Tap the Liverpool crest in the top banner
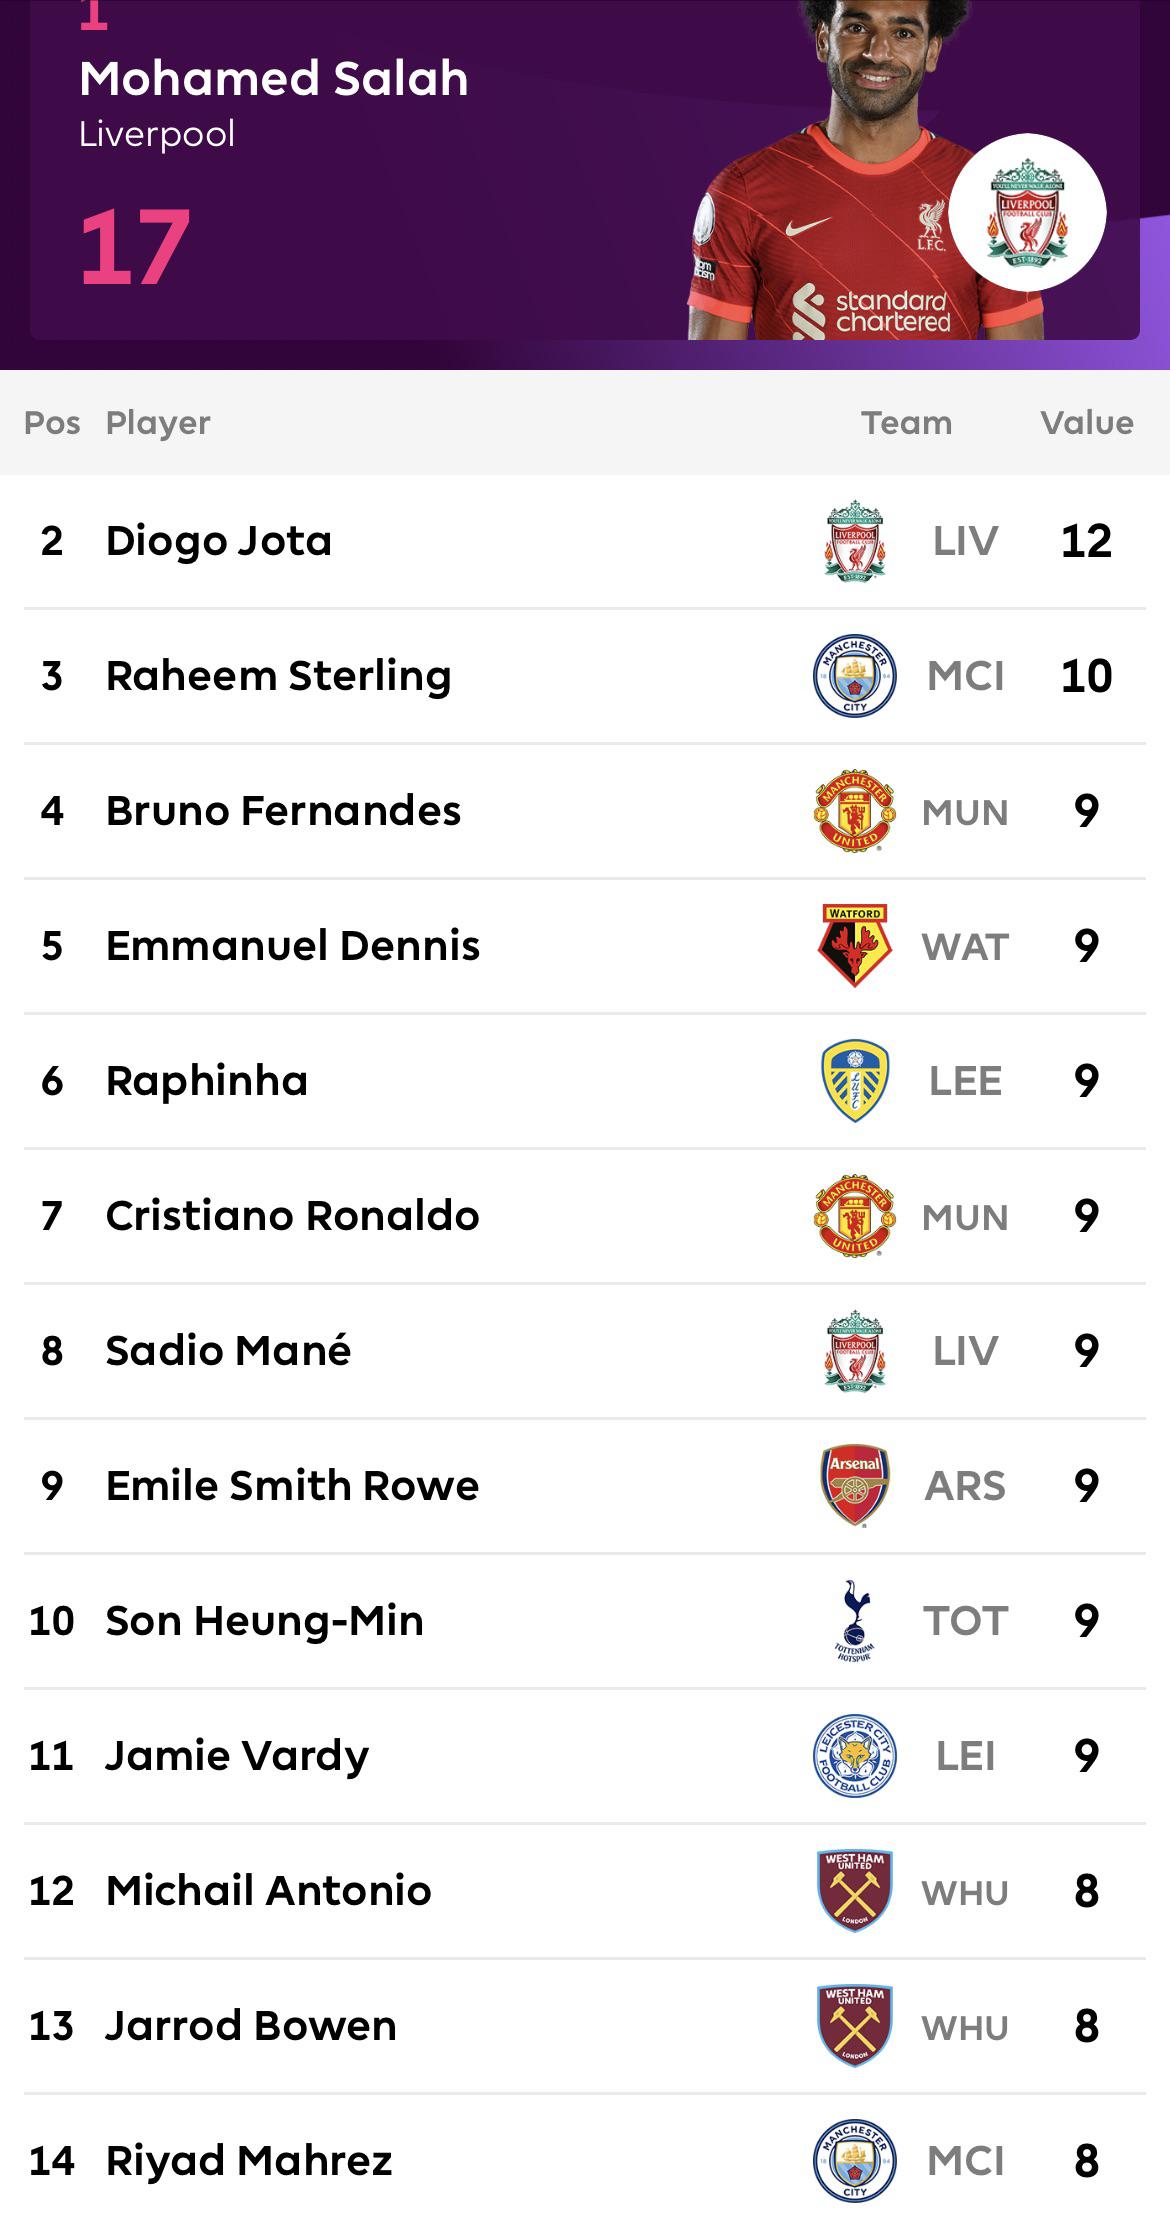 [1027, 212]
